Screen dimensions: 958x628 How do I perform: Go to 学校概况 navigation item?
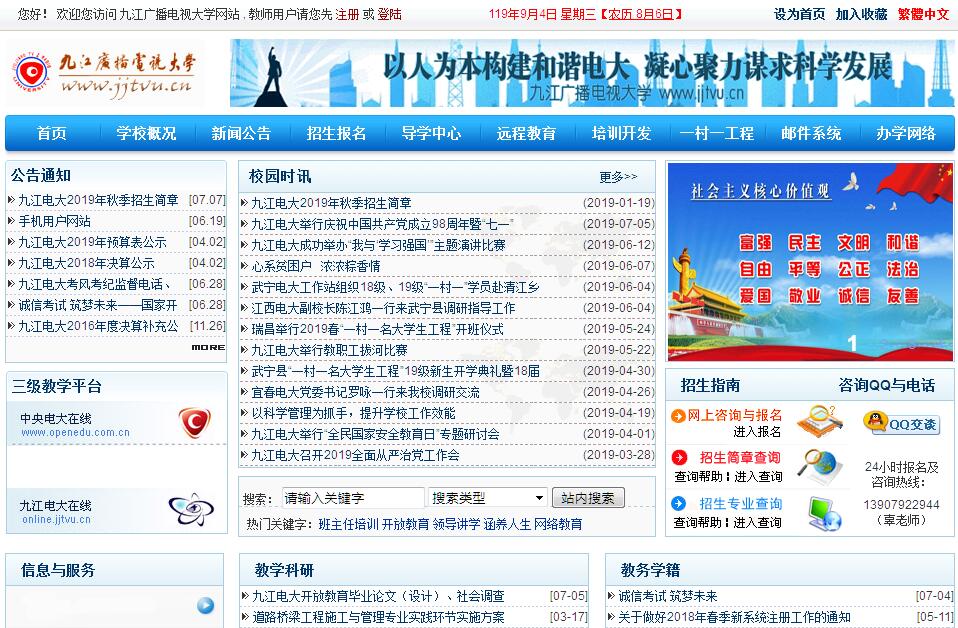pyautogui.click(x=146, y=134)
